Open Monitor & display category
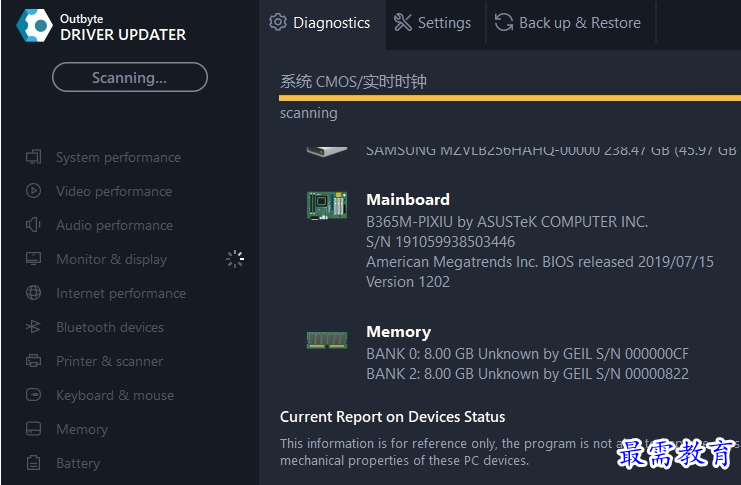The width and height of the screenshot is (741, 485). [112, 259]
